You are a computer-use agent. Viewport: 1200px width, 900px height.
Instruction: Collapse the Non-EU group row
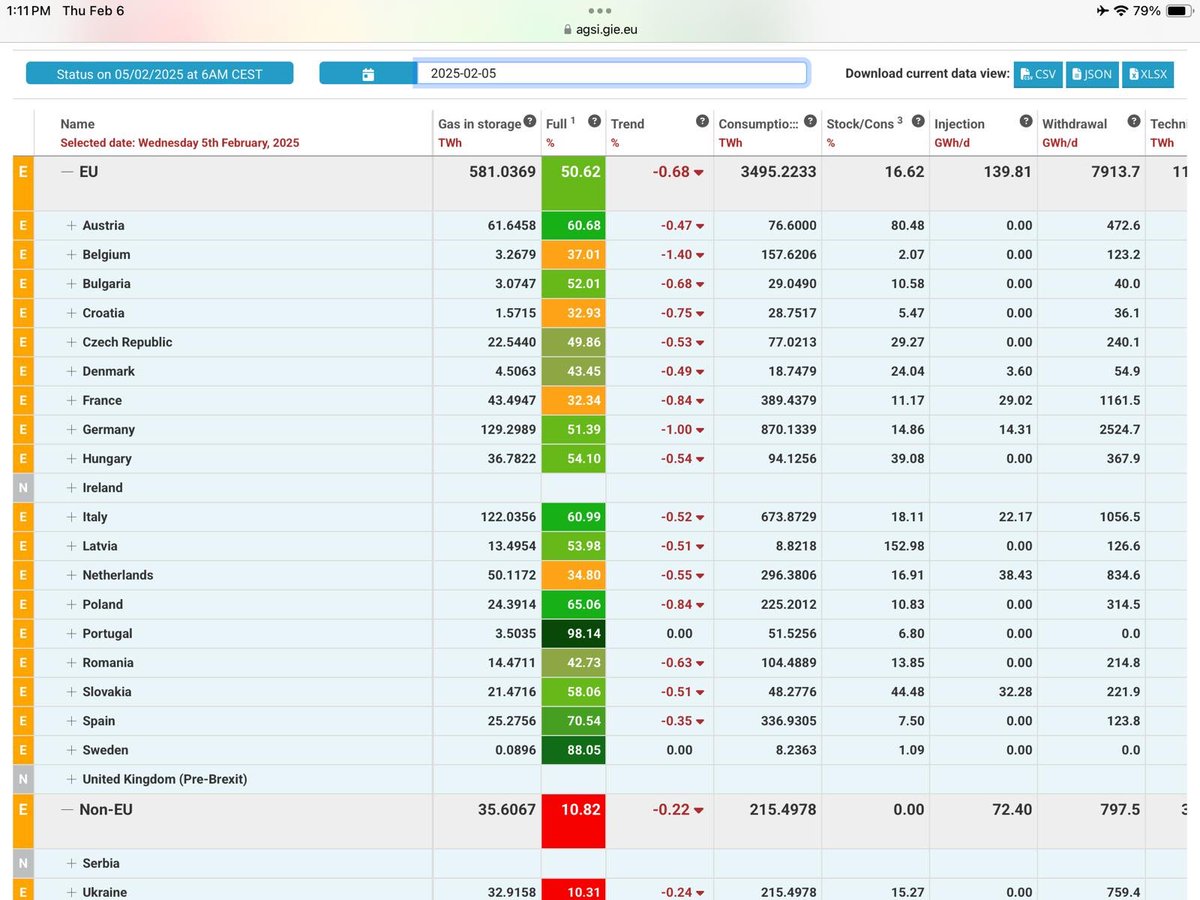tap(67, 810)
